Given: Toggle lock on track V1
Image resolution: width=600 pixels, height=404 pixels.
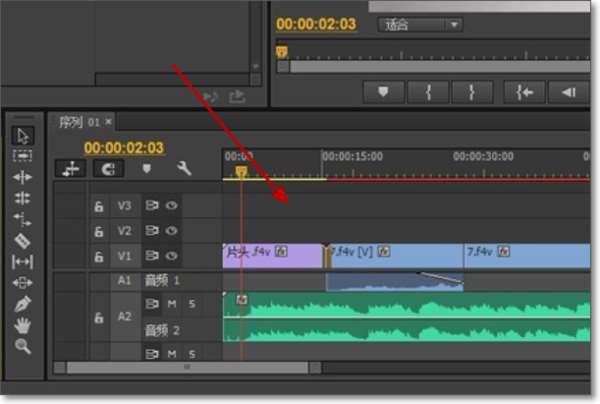Looking at the screenshot, I should [x=99, y=256].
